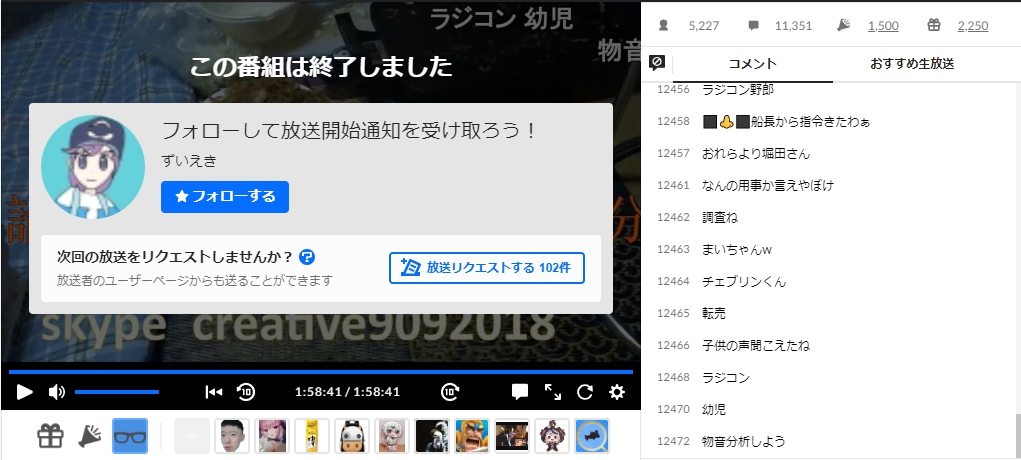Adjust the volume slider level

pos(117,392)
